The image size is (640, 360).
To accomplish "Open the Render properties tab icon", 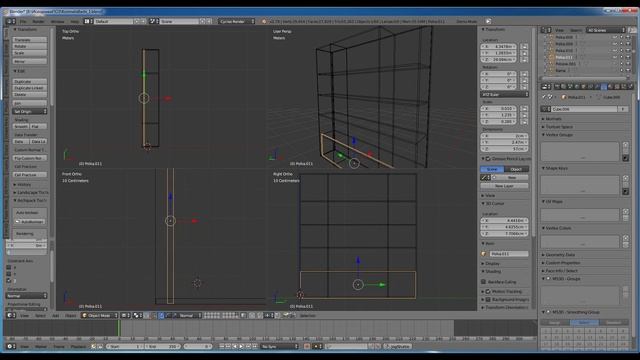I will tap(557, 87).
